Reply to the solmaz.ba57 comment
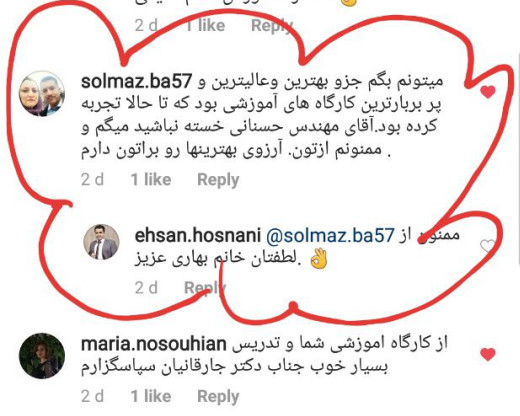 218,180
